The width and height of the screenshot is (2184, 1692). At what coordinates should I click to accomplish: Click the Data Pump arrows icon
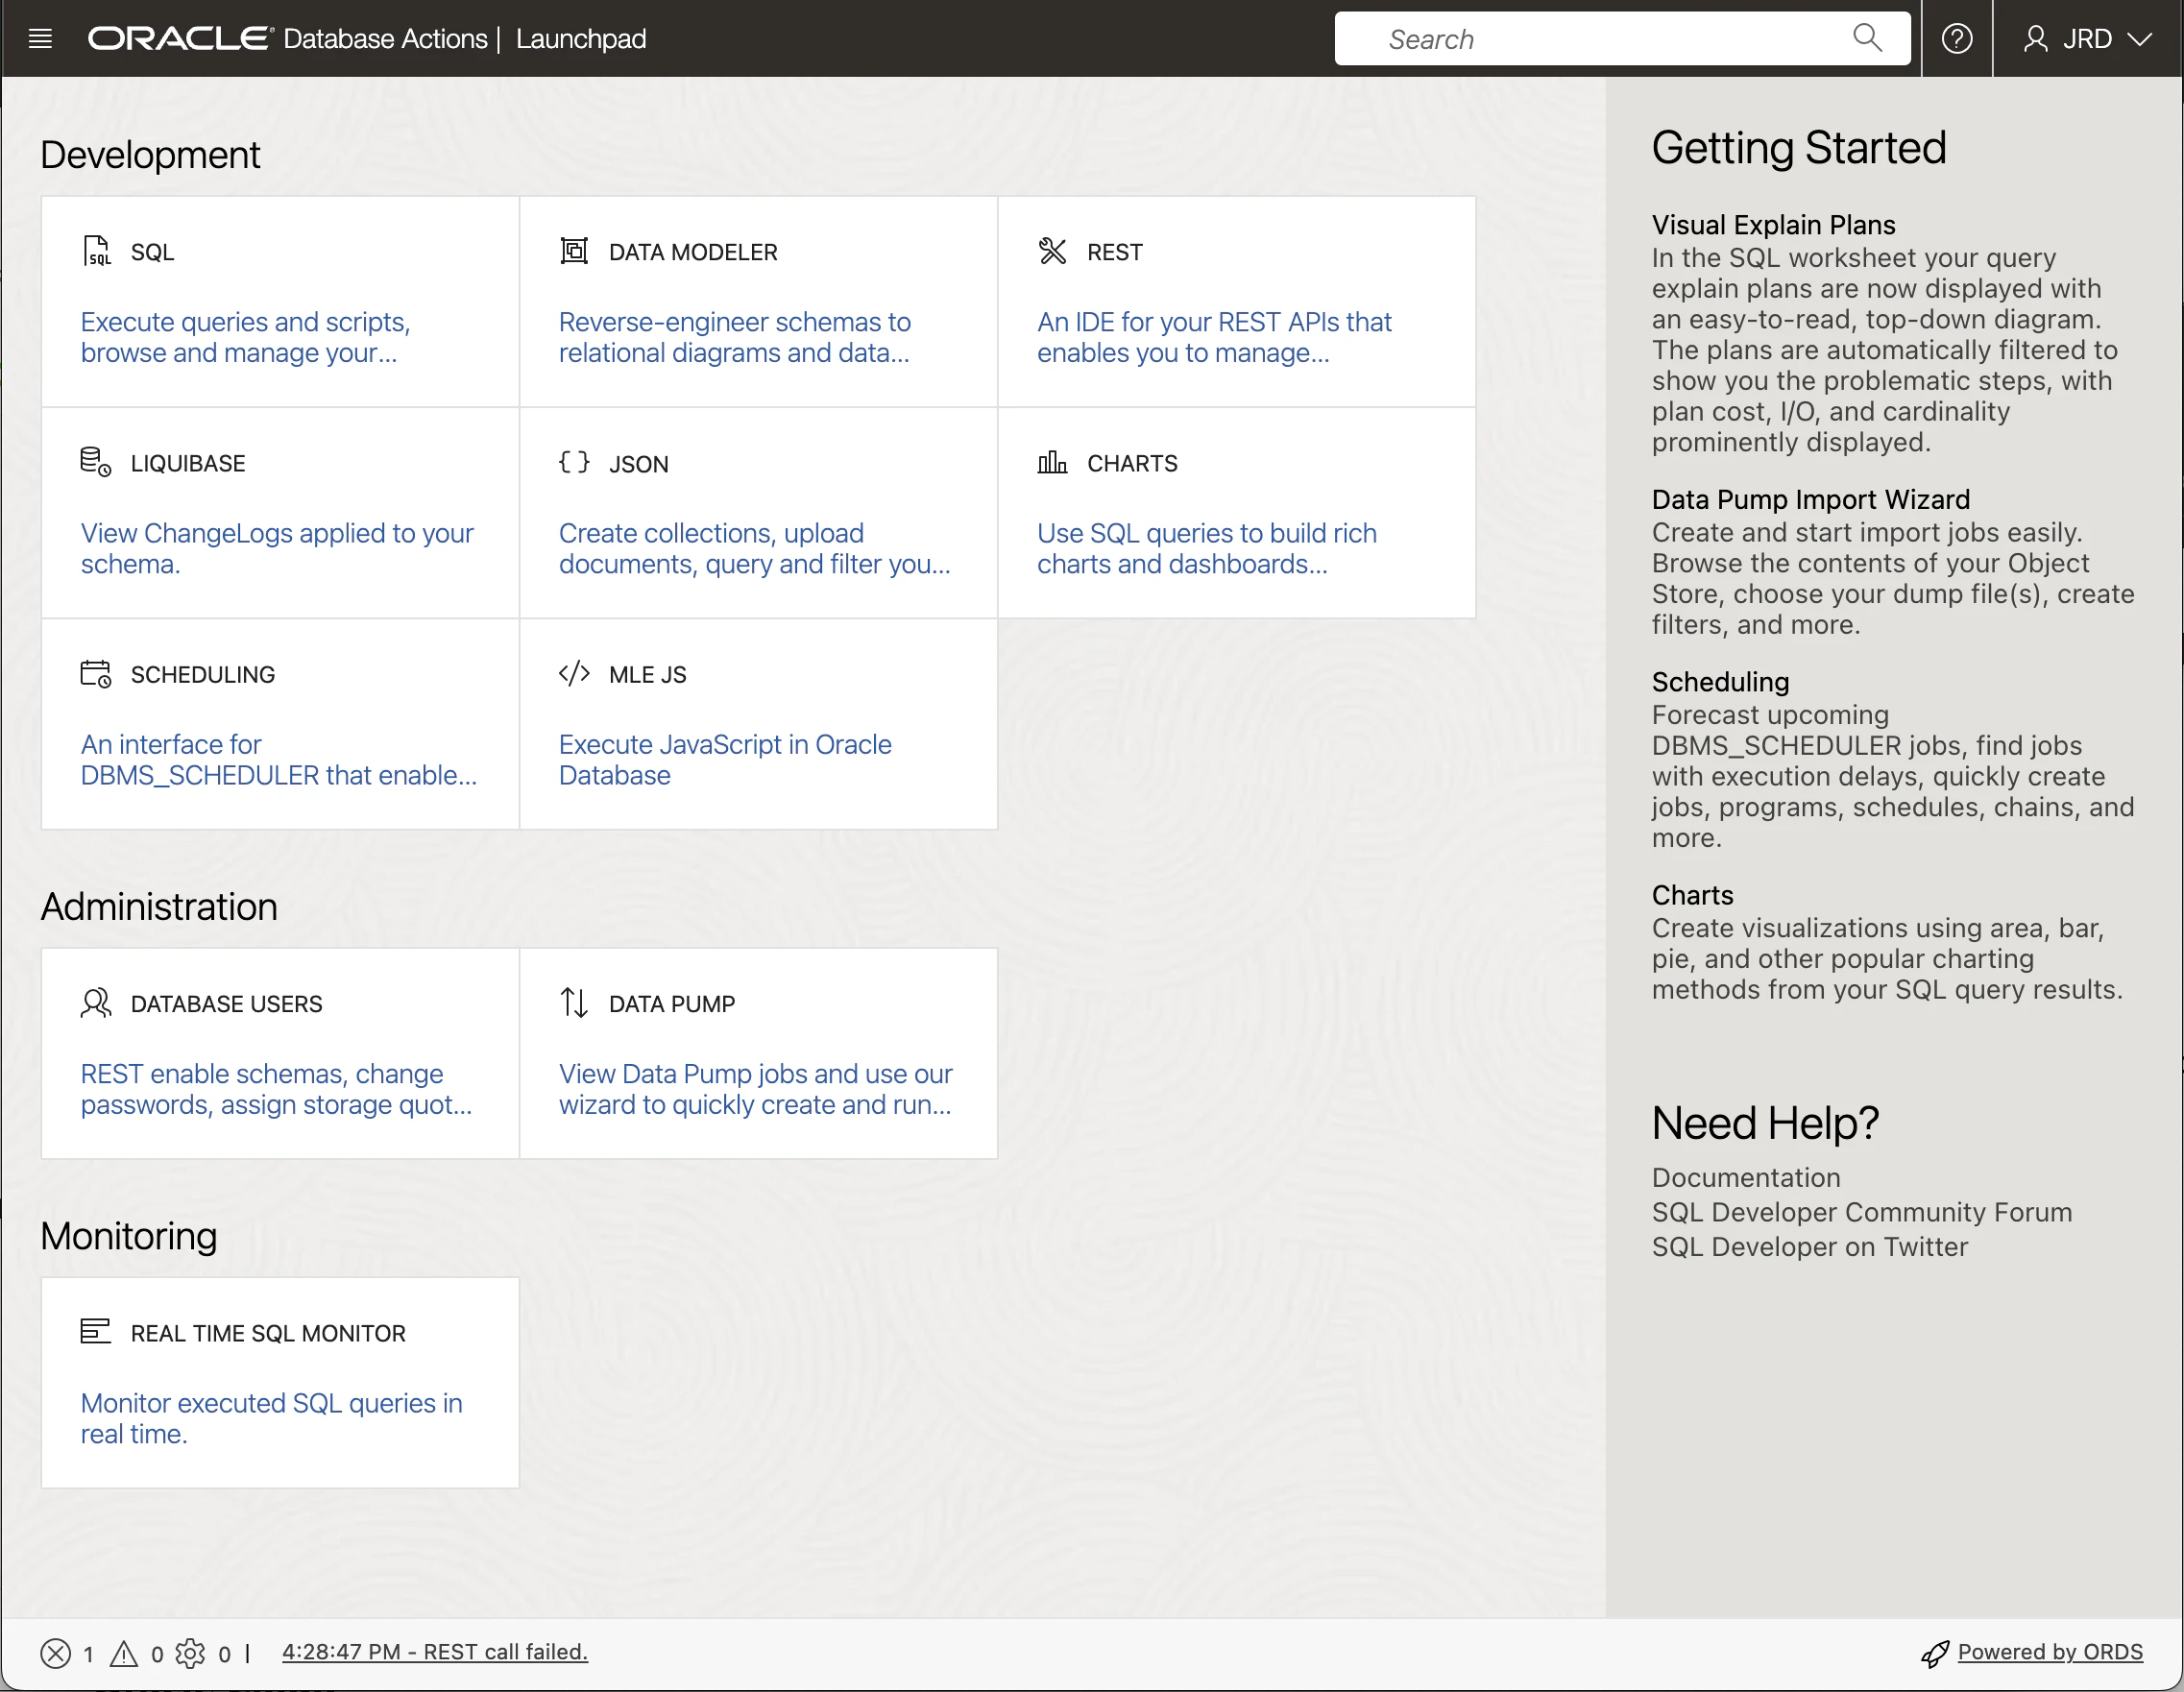click(574, 1002)
